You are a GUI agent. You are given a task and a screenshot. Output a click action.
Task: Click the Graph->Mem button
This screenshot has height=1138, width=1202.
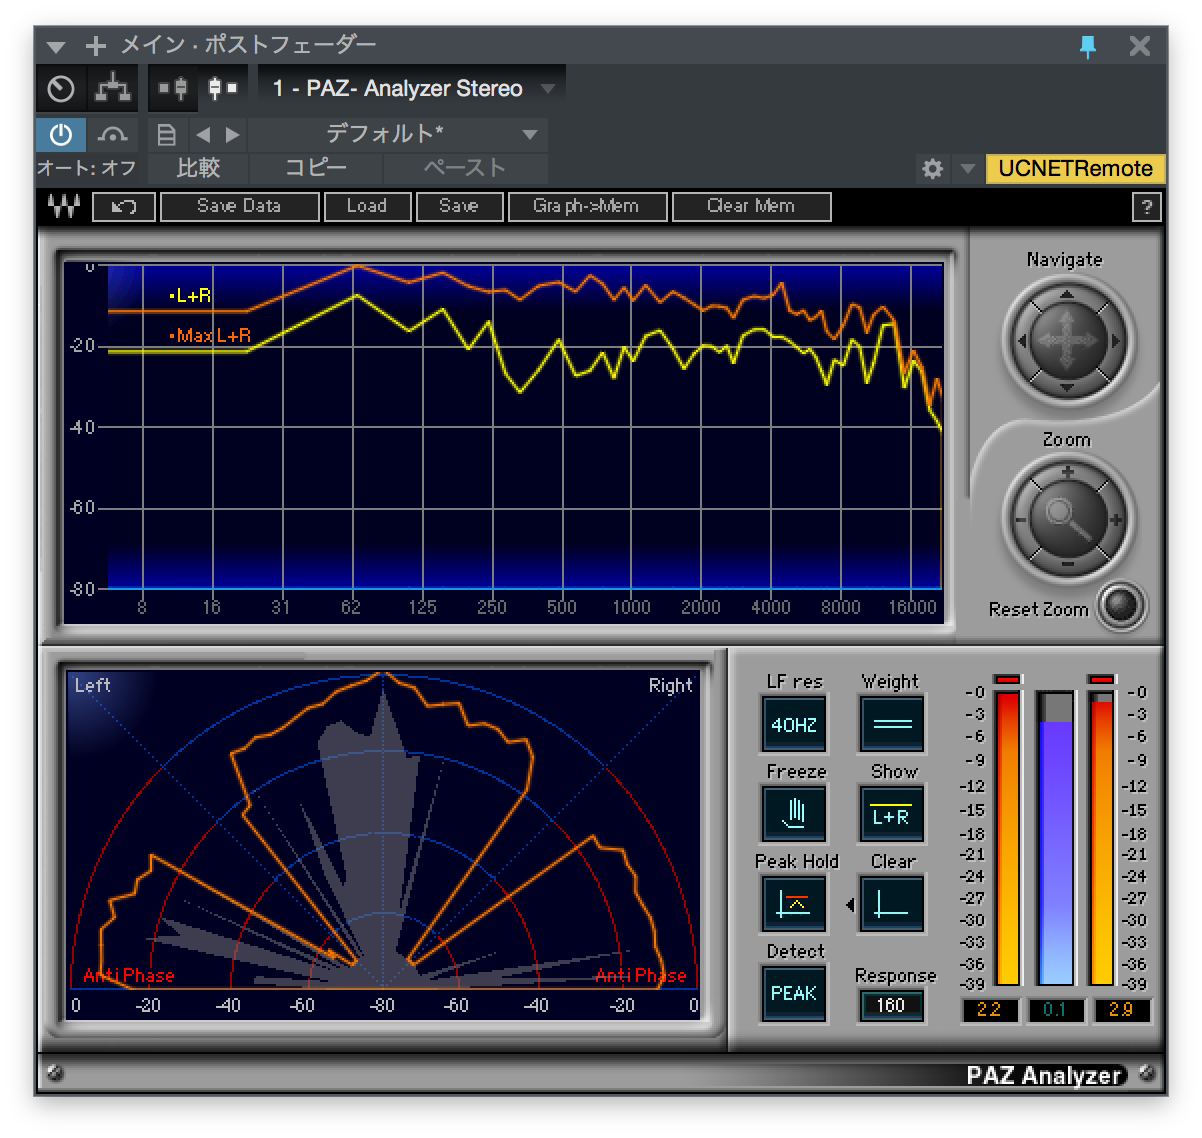(587, 207)
